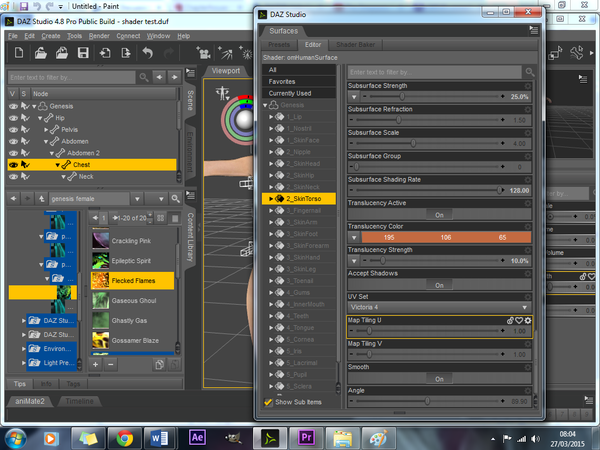Click the Chrome taskbar icon
This screenshot has width=600, height=450.
tap(125, 439)
